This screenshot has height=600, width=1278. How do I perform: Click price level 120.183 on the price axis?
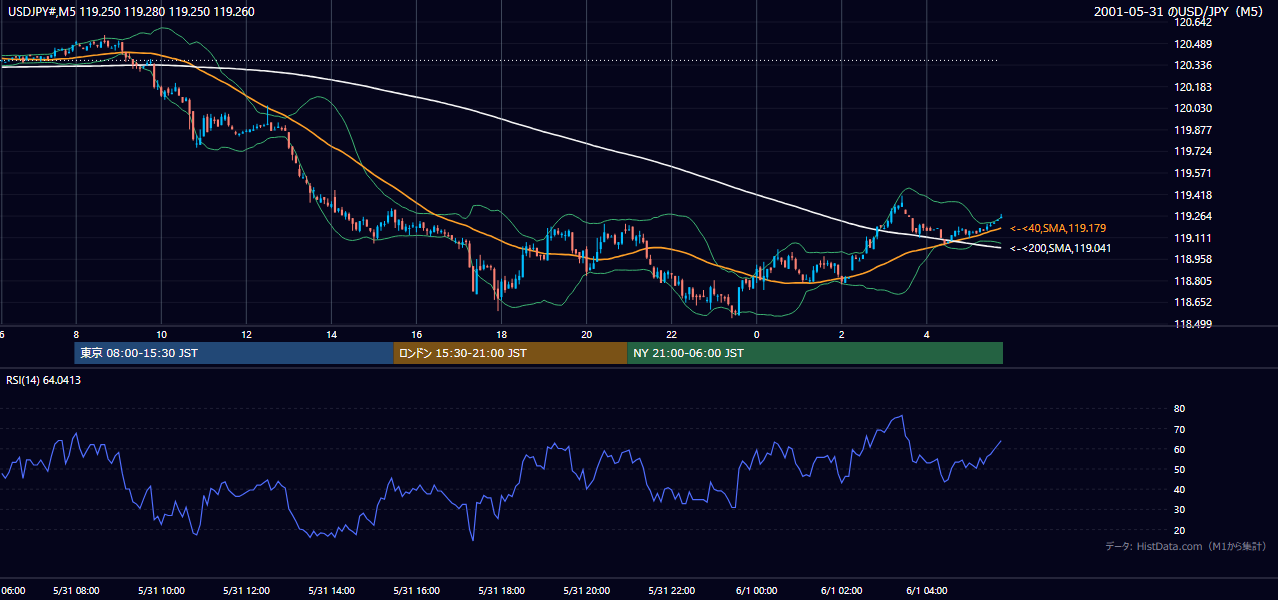1194,87
